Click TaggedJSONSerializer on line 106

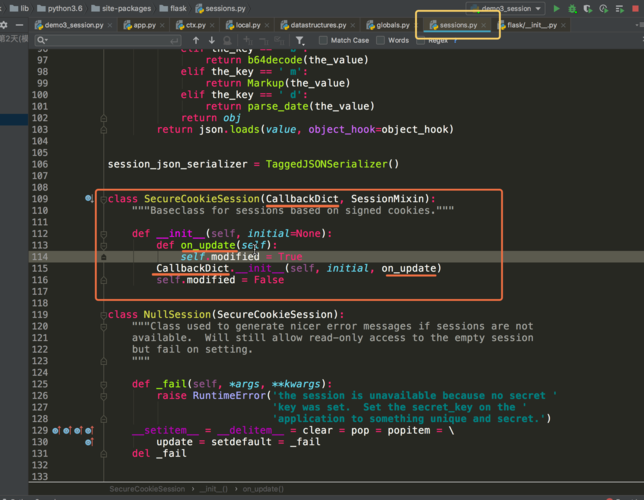click(326, 164)
